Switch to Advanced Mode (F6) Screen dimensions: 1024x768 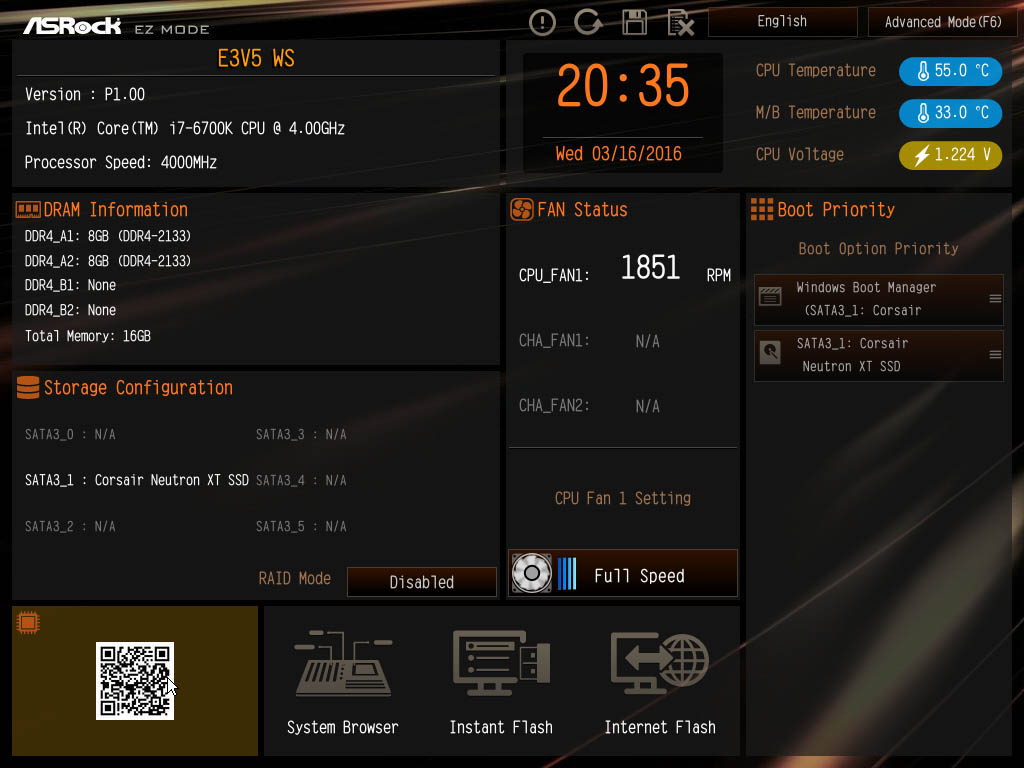(x=942, y=22)
